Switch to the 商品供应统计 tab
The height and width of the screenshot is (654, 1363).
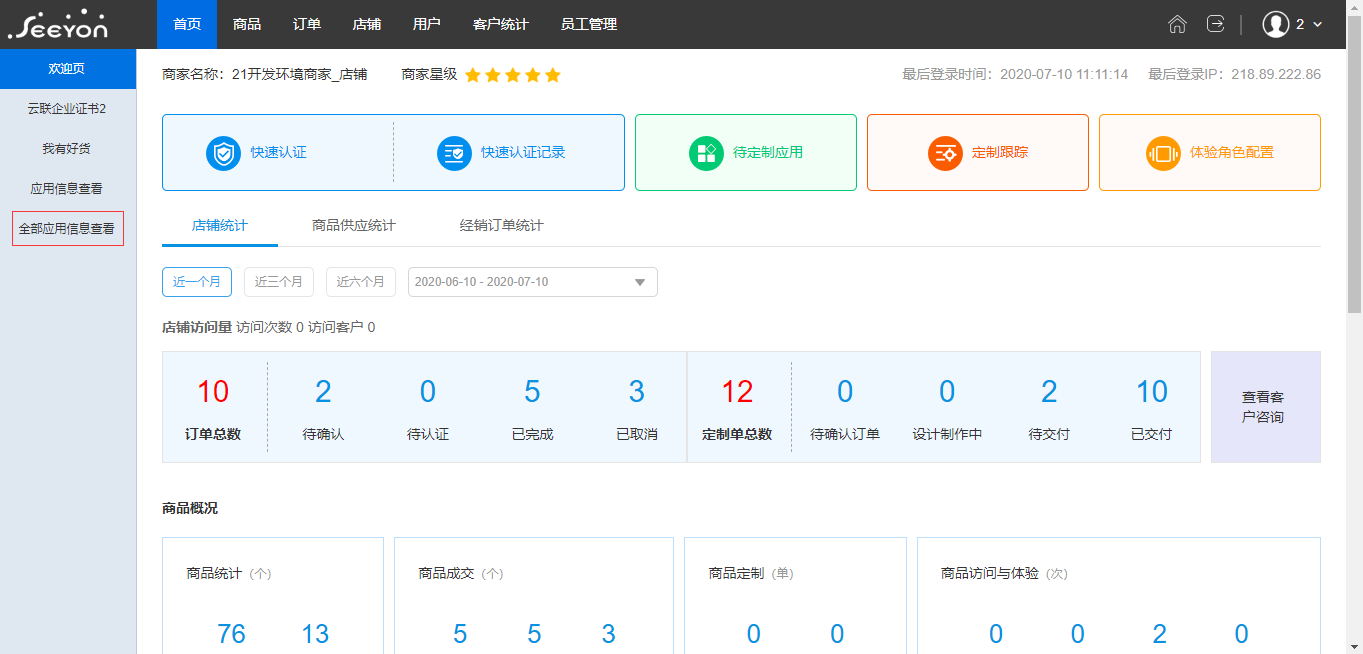pos(354,226)
